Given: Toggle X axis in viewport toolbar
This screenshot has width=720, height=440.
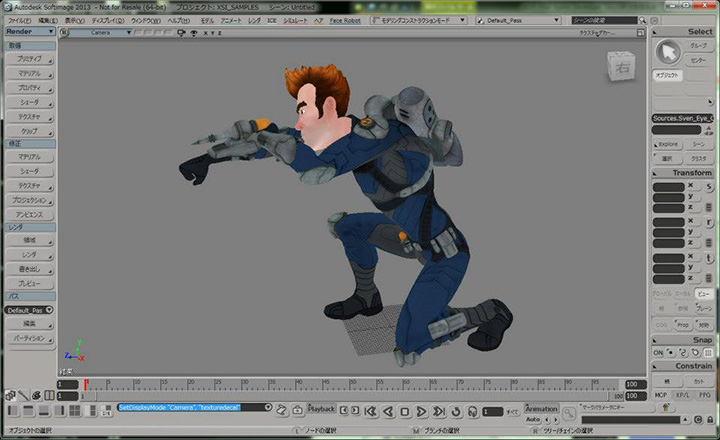Looking at the screenshot, I should (206, 33).
